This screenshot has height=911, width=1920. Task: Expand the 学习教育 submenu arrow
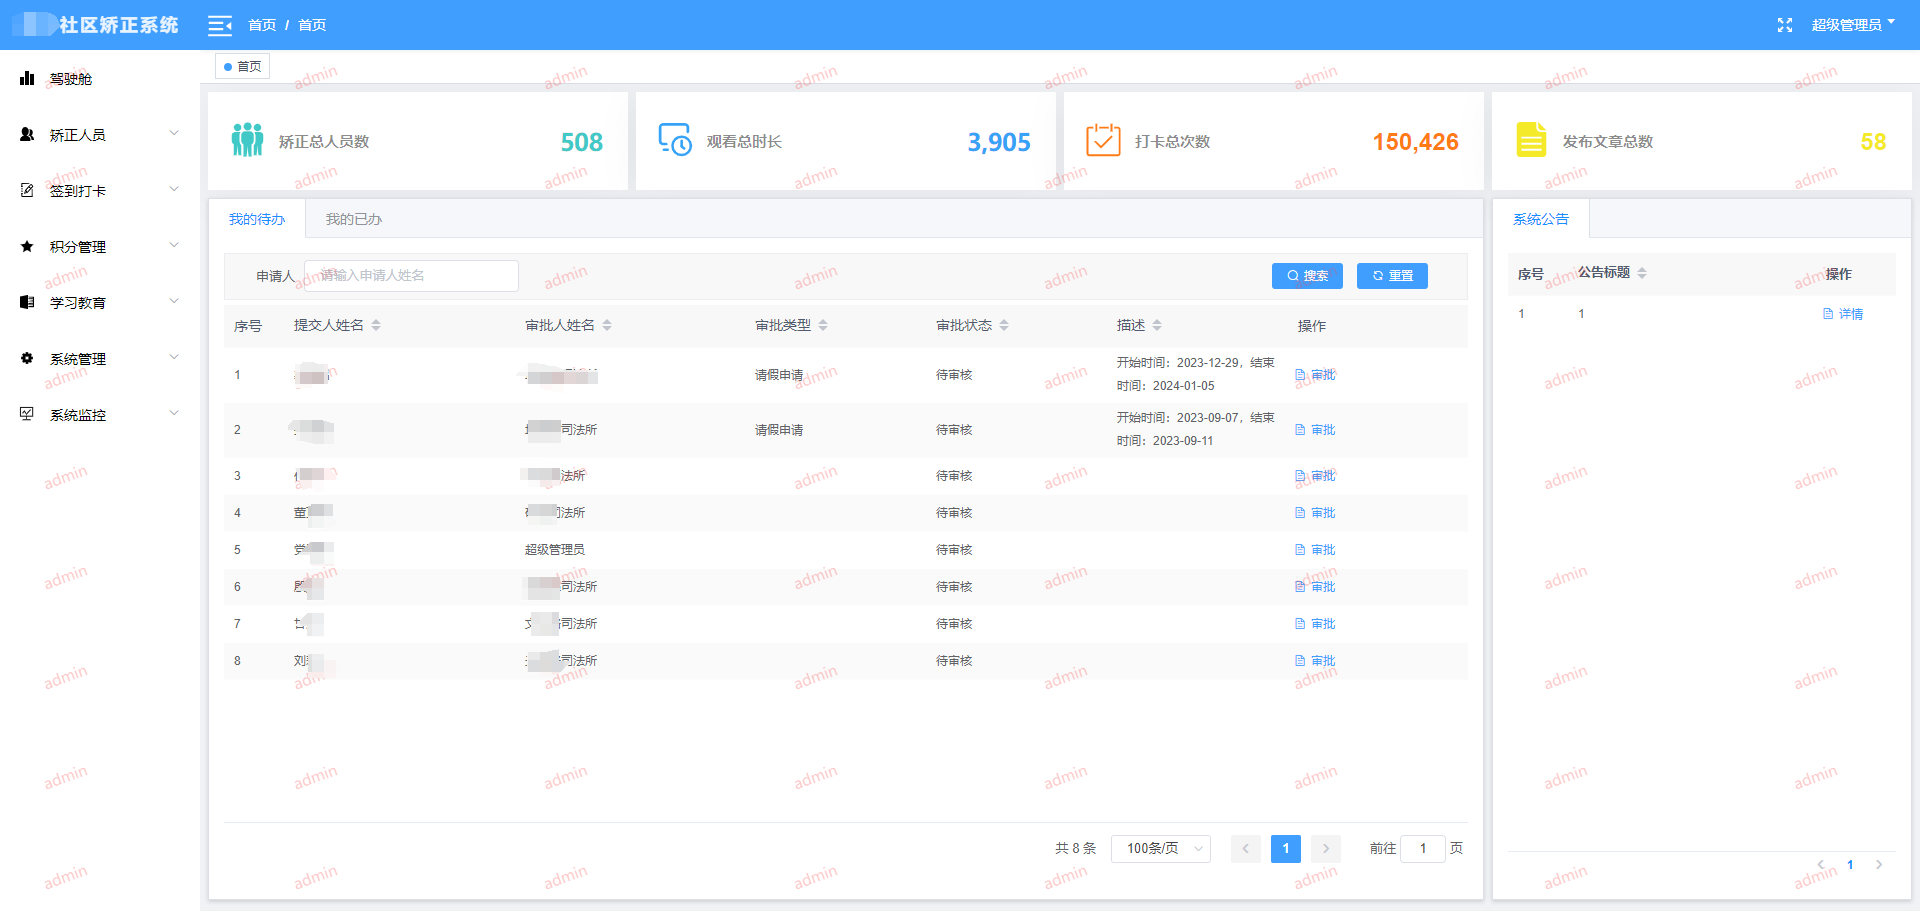[174, 301]
